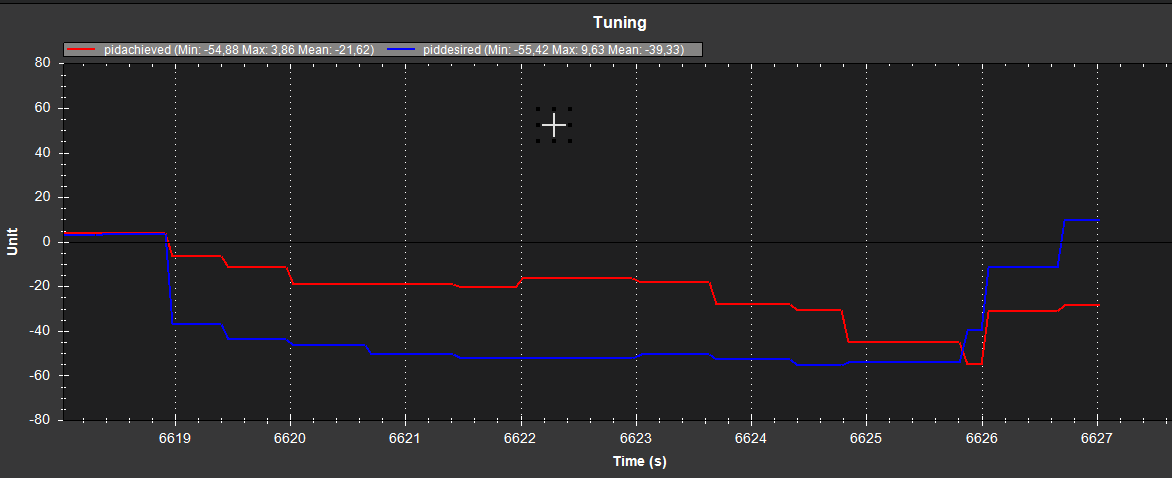
Task: Click the red pidachieved legend line swatch
Action: (x=82, y=49)
